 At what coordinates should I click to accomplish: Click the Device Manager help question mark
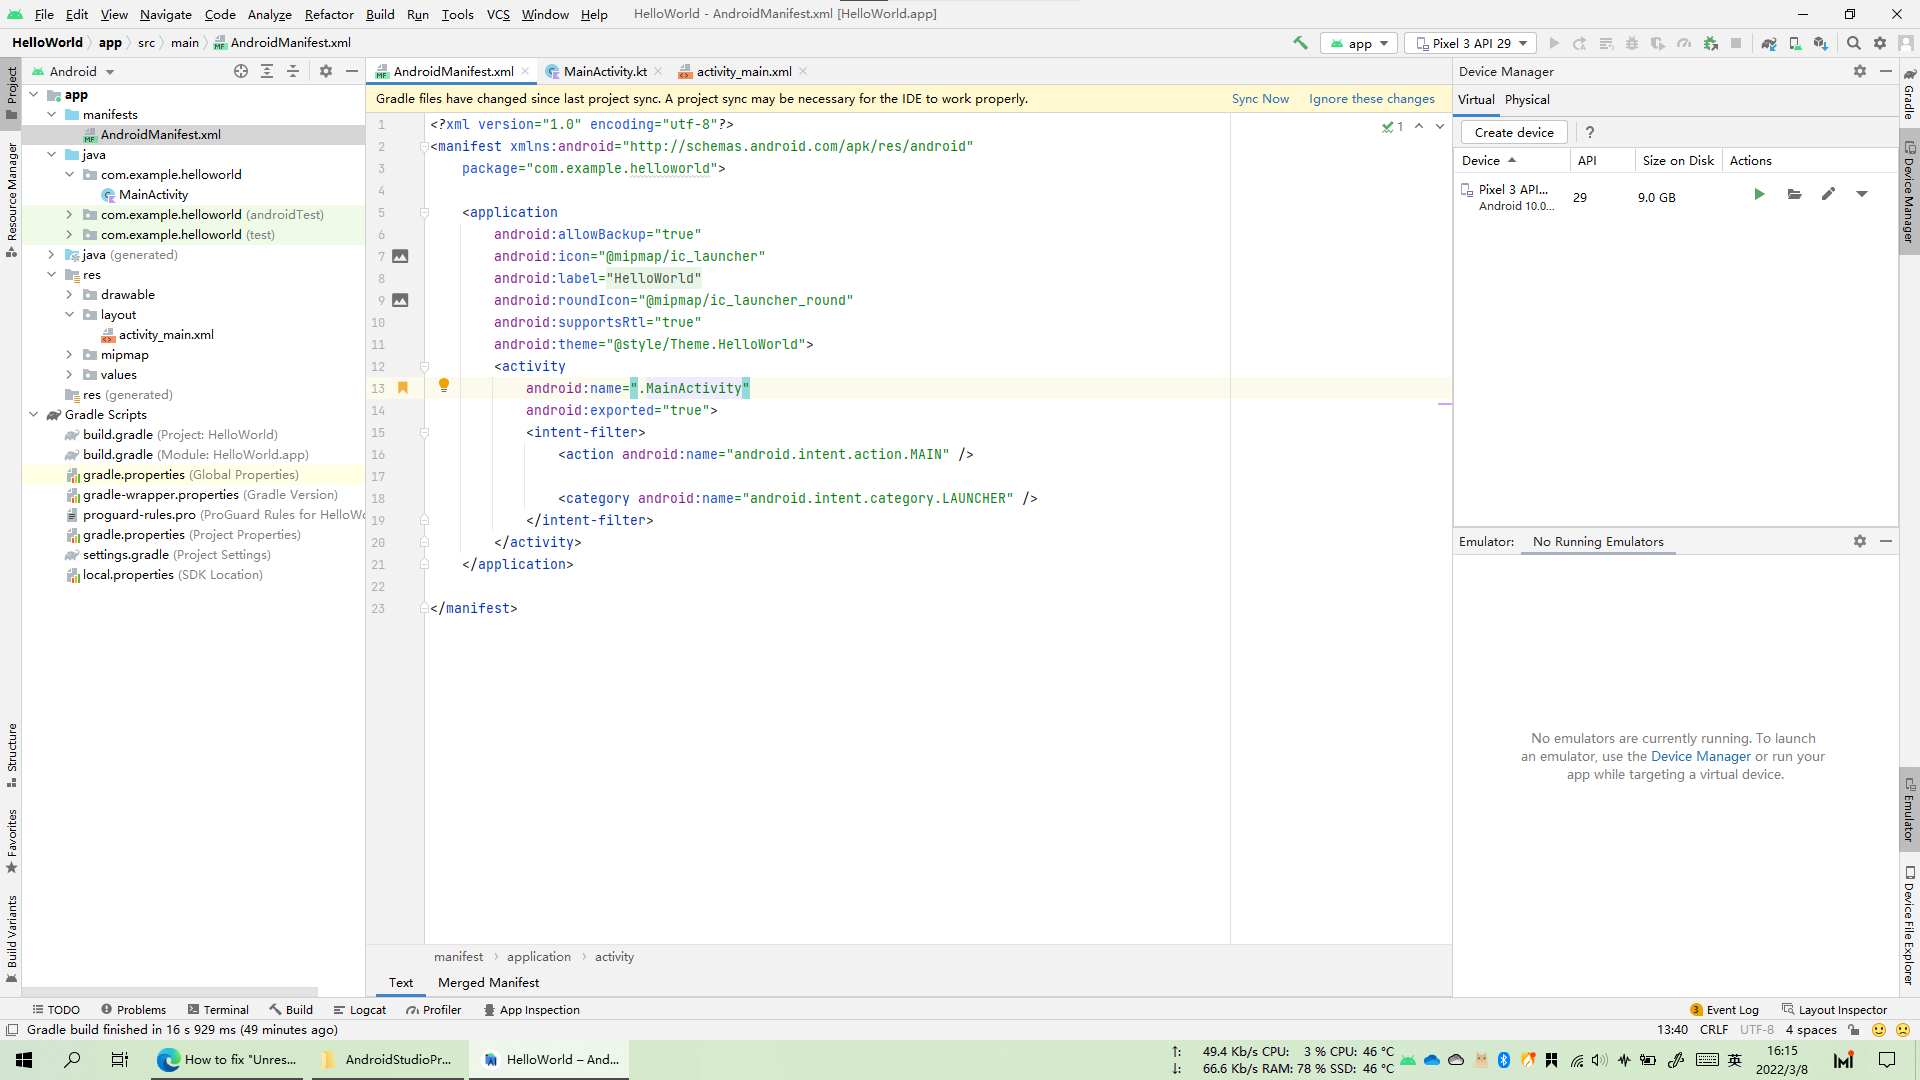click(x=1590, y=132)
